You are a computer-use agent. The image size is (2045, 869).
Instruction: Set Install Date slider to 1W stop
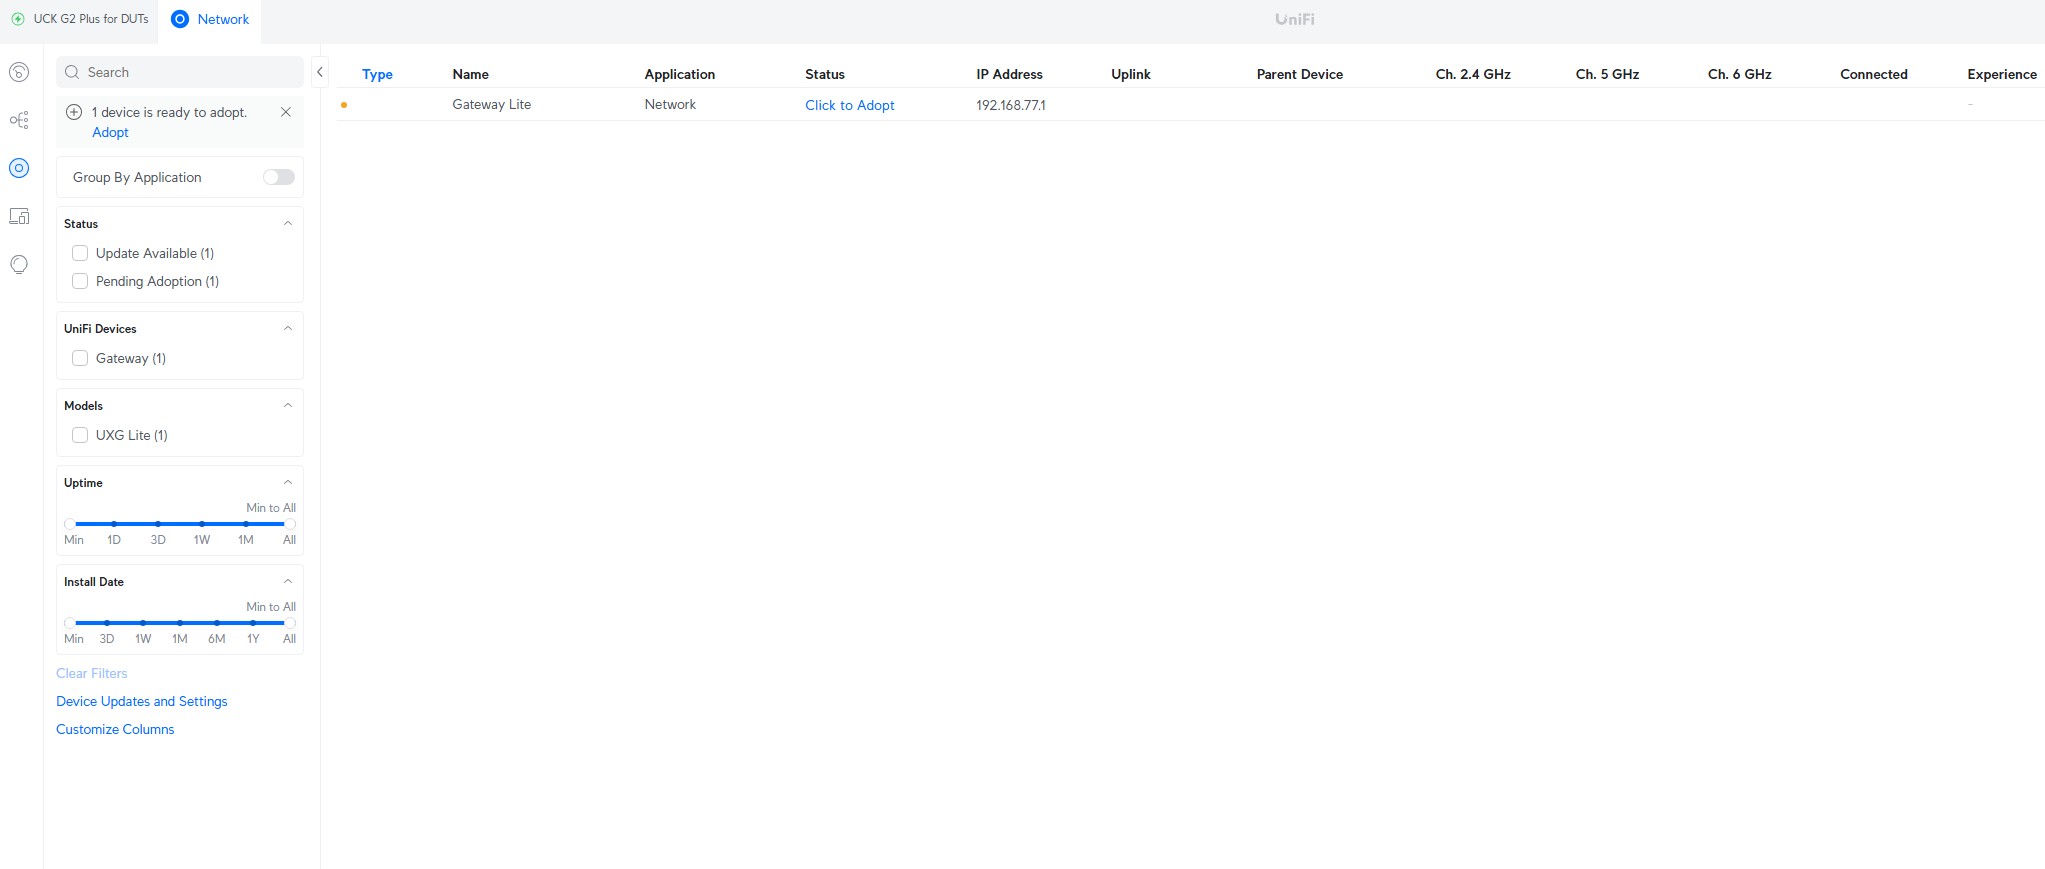click(x=143, y=623)
